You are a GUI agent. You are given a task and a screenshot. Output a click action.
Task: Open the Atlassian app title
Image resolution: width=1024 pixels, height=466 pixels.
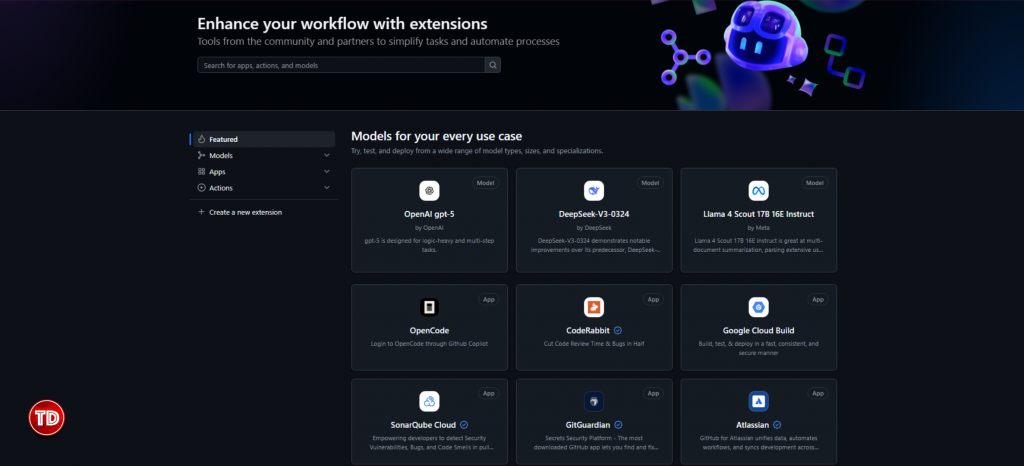[752, 425]
